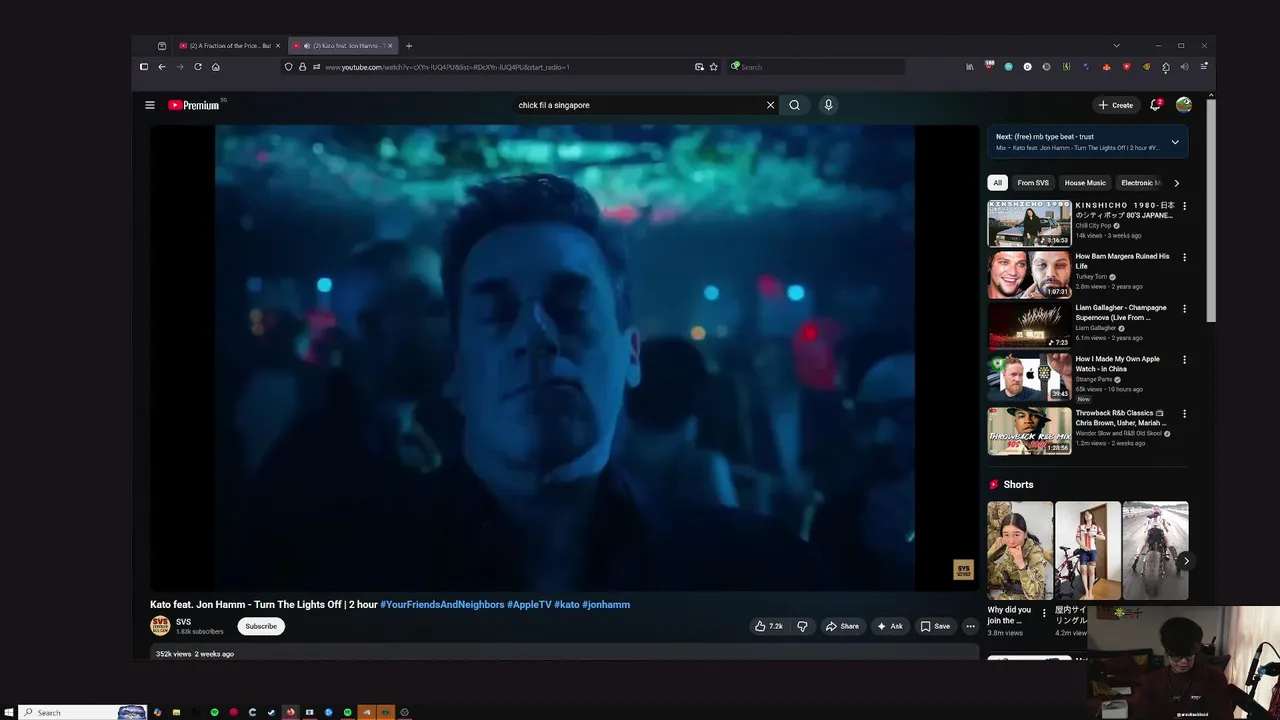This screenshot has width=1280, height=720.
Task: Open options menu for Kinshicho 1980 video
Action: [1185, 206]
